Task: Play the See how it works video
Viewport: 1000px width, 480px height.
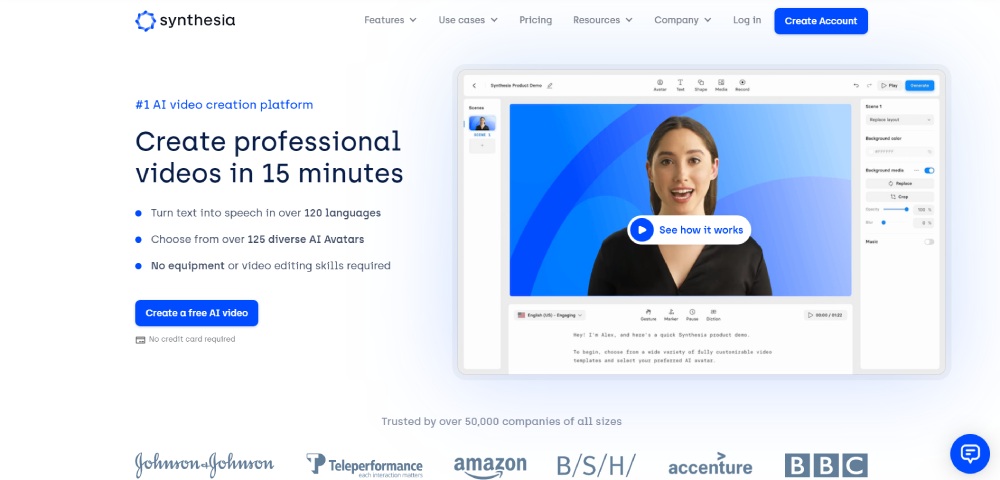Action: click(689, 229)
